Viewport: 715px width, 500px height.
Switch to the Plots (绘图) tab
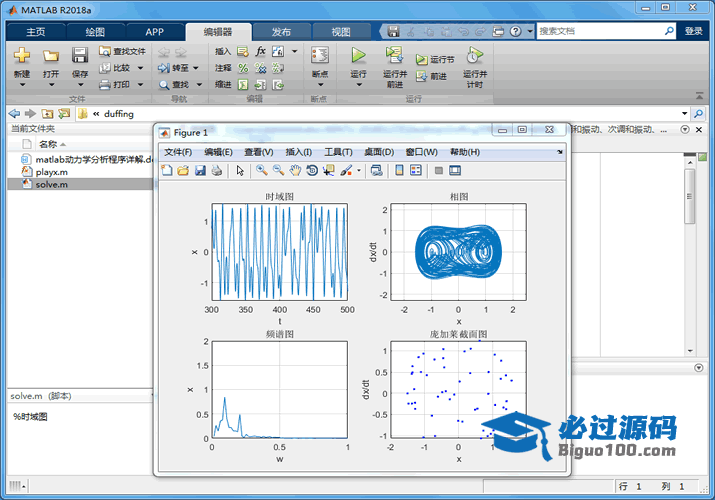point(95,32)
